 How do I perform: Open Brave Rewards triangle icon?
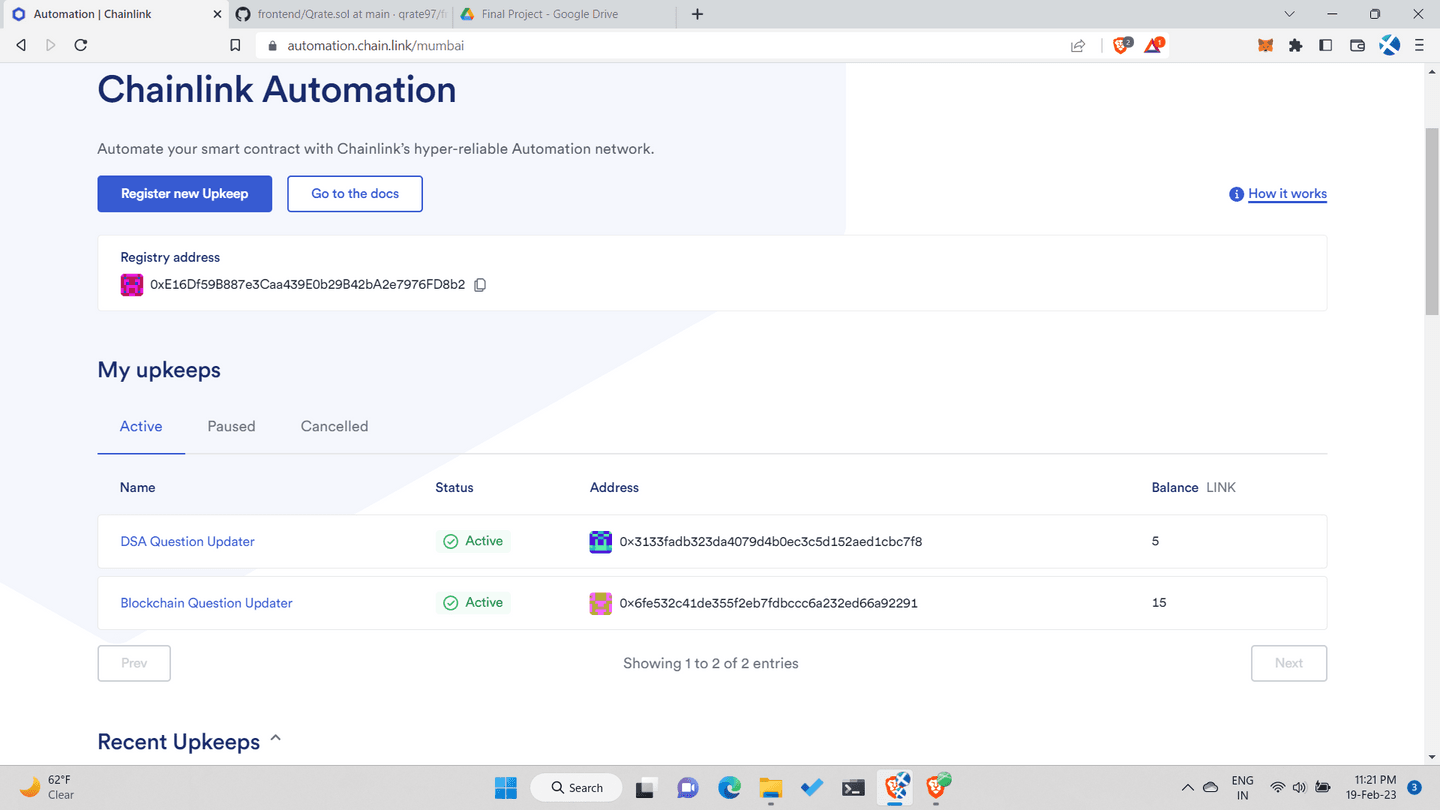[1154, 45]
